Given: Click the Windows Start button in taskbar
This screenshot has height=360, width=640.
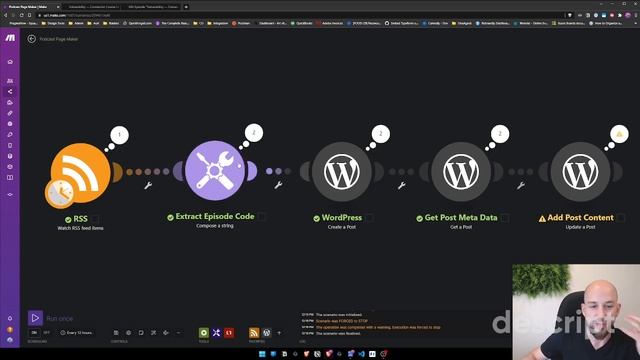Looking at the screenshot, I should [x=262, y=354].
